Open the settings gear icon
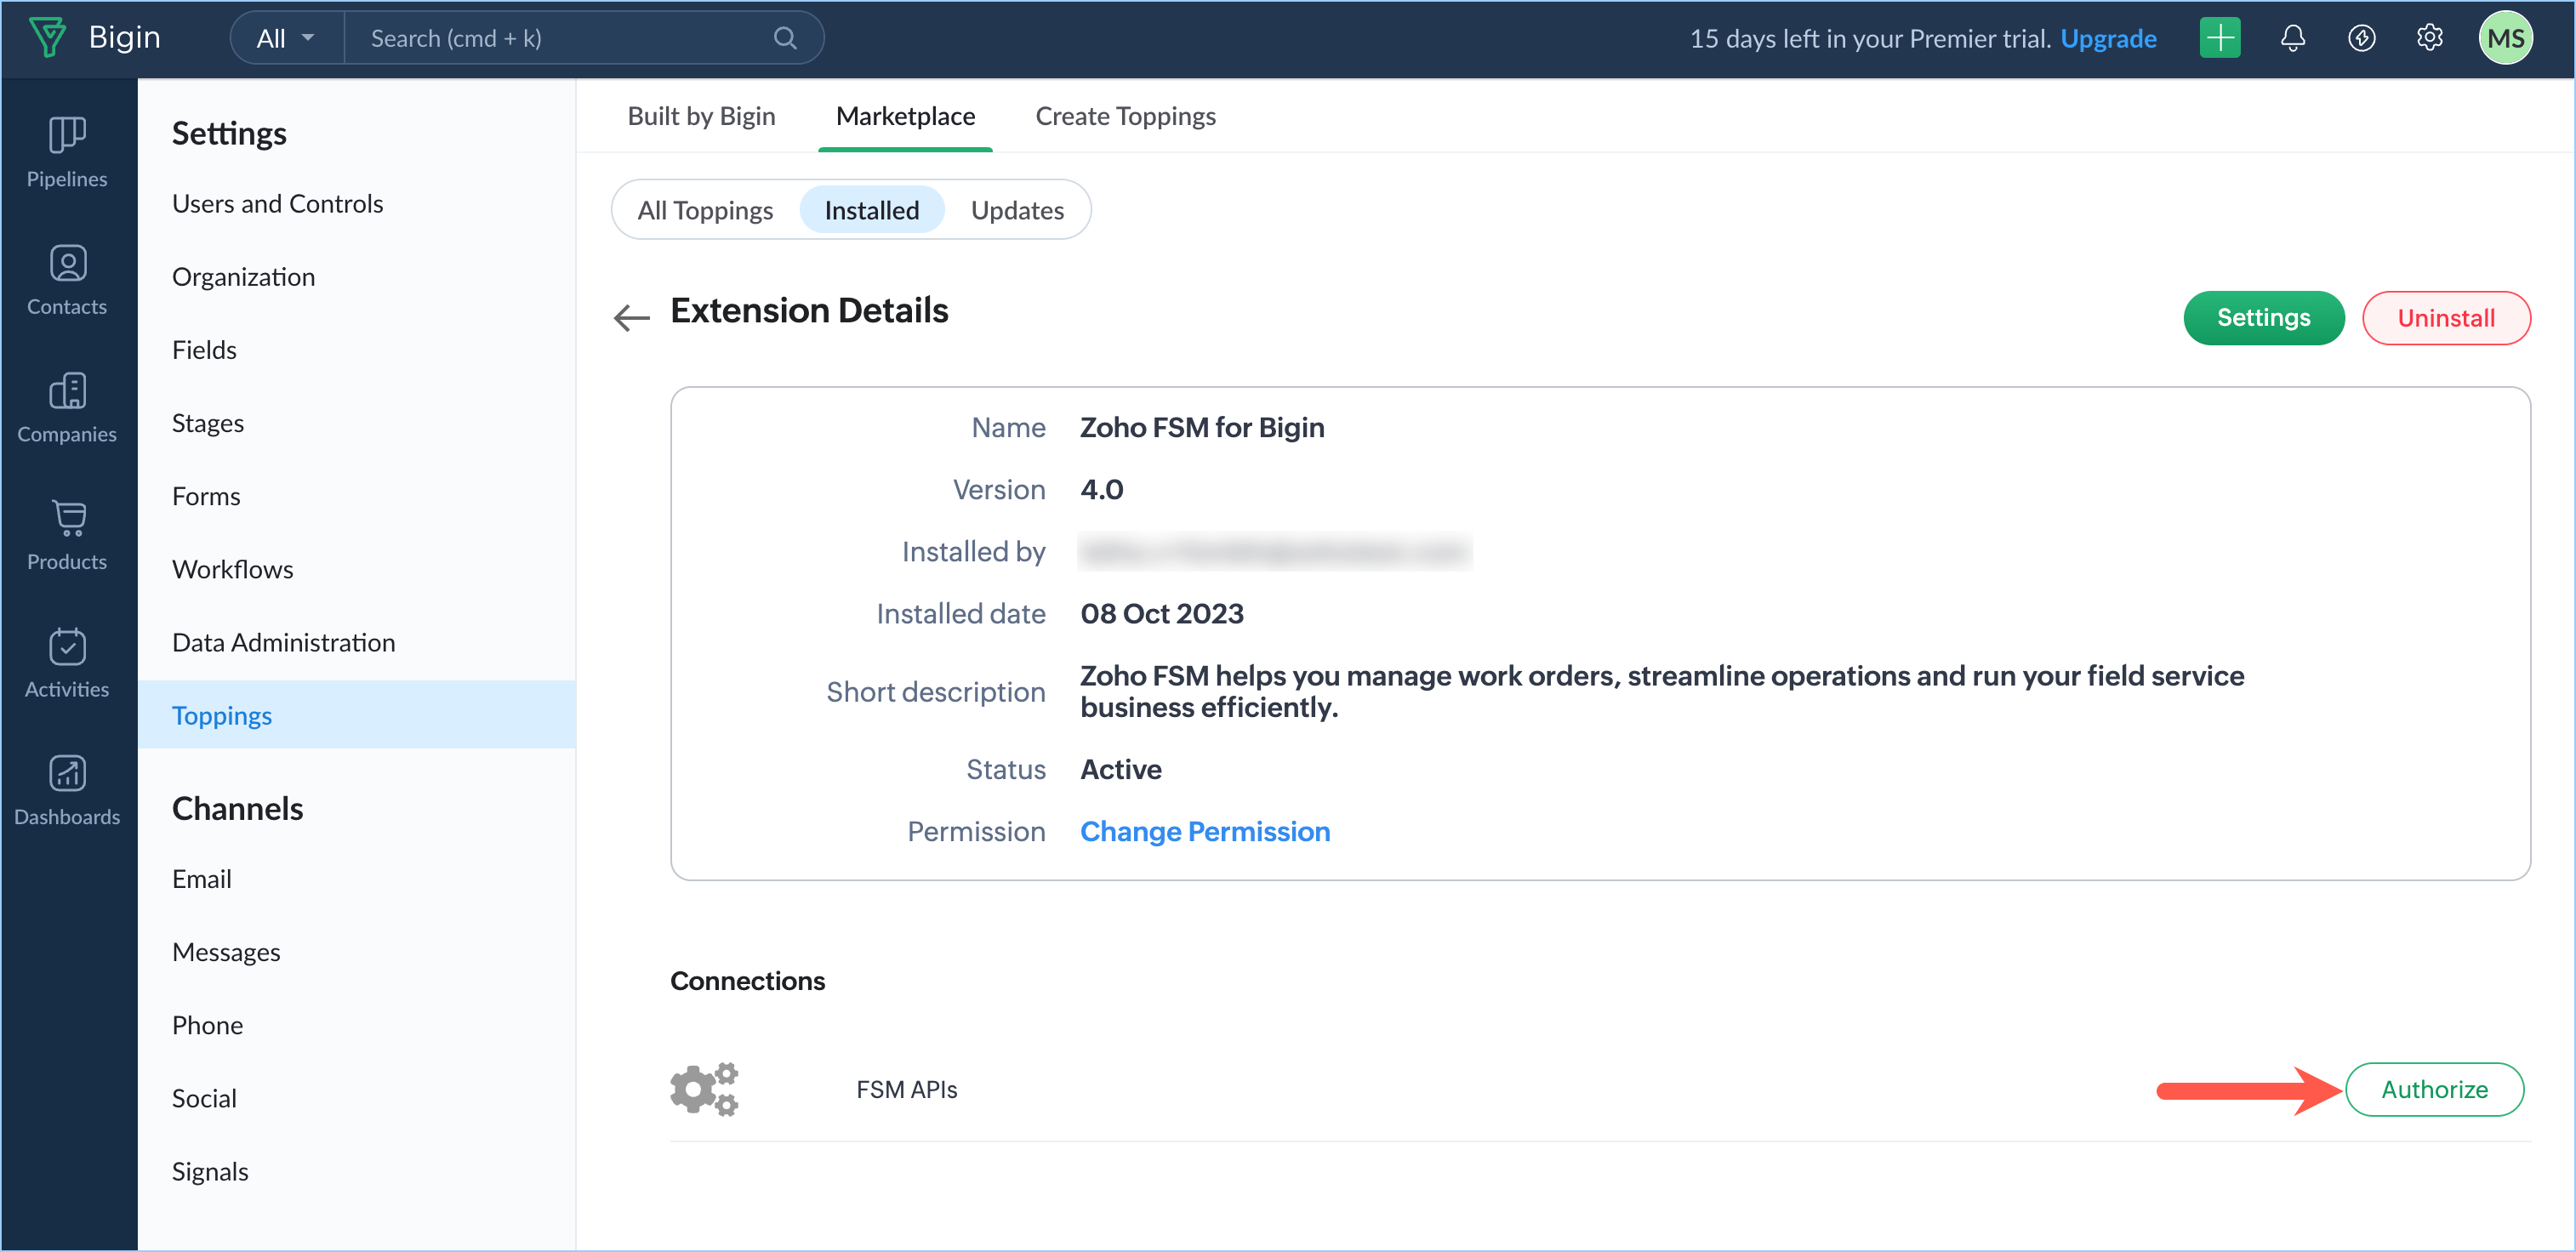This screenshot has height=1252, width=2576. click(2430, 38)
